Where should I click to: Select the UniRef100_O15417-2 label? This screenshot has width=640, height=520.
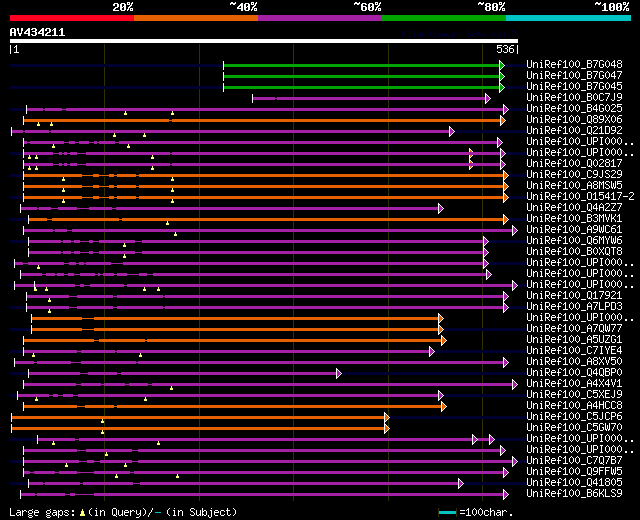pos(580,197)
